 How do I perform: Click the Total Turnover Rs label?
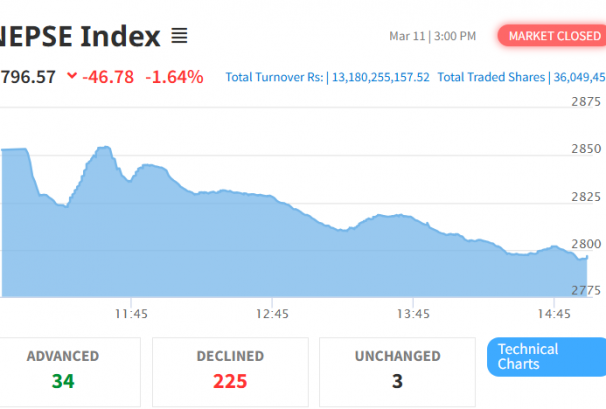[x=275, y=77]
